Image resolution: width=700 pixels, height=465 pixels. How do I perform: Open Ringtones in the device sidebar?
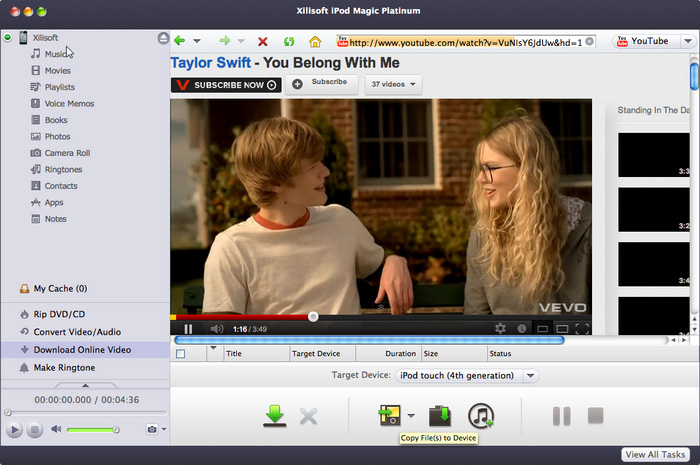point(63,170)
